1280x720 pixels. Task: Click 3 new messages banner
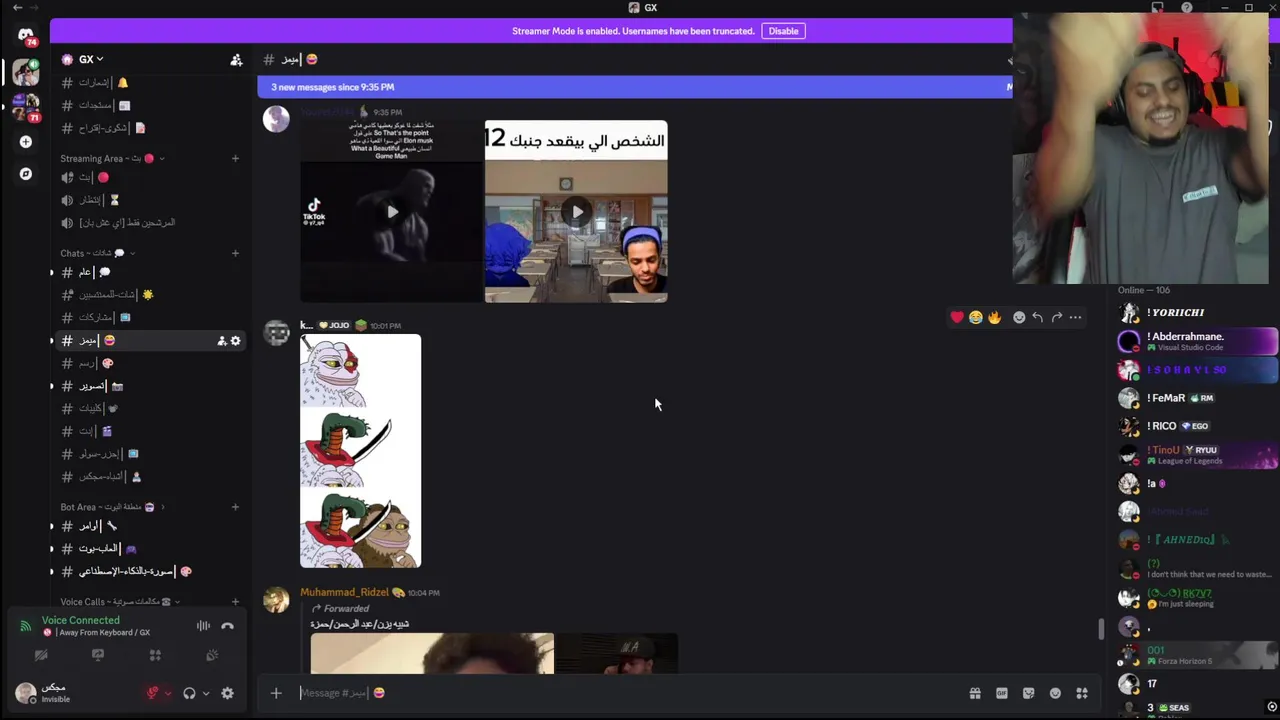tap(634, 87)
